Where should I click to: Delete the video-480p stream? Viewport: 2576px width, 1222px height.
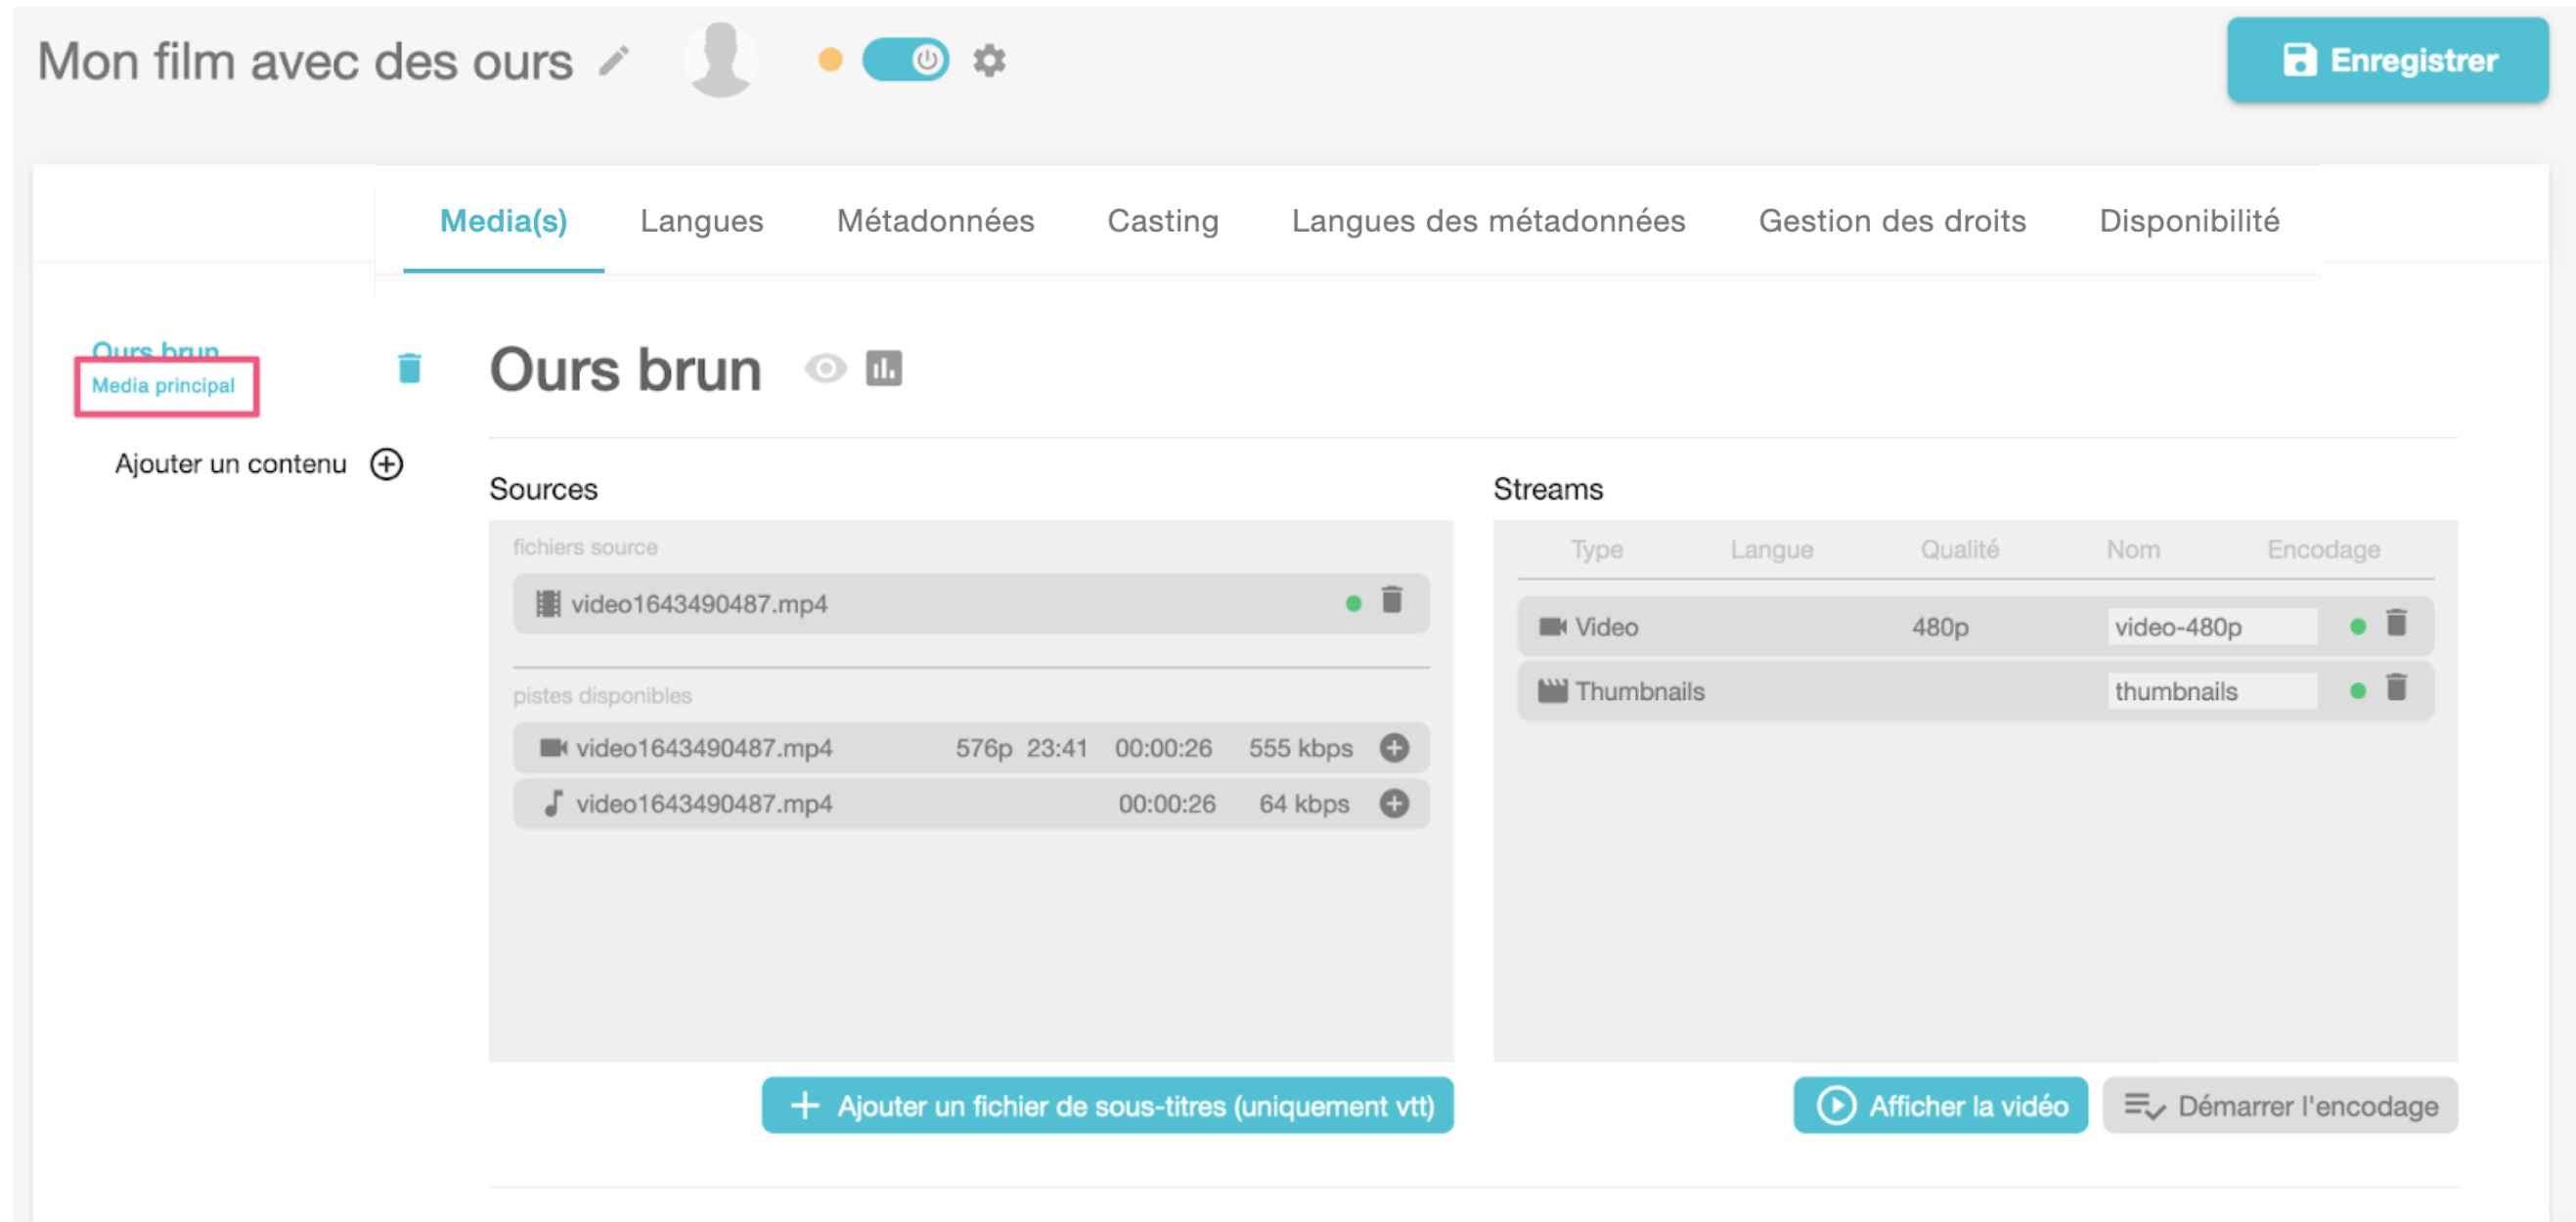(2396, 624)
